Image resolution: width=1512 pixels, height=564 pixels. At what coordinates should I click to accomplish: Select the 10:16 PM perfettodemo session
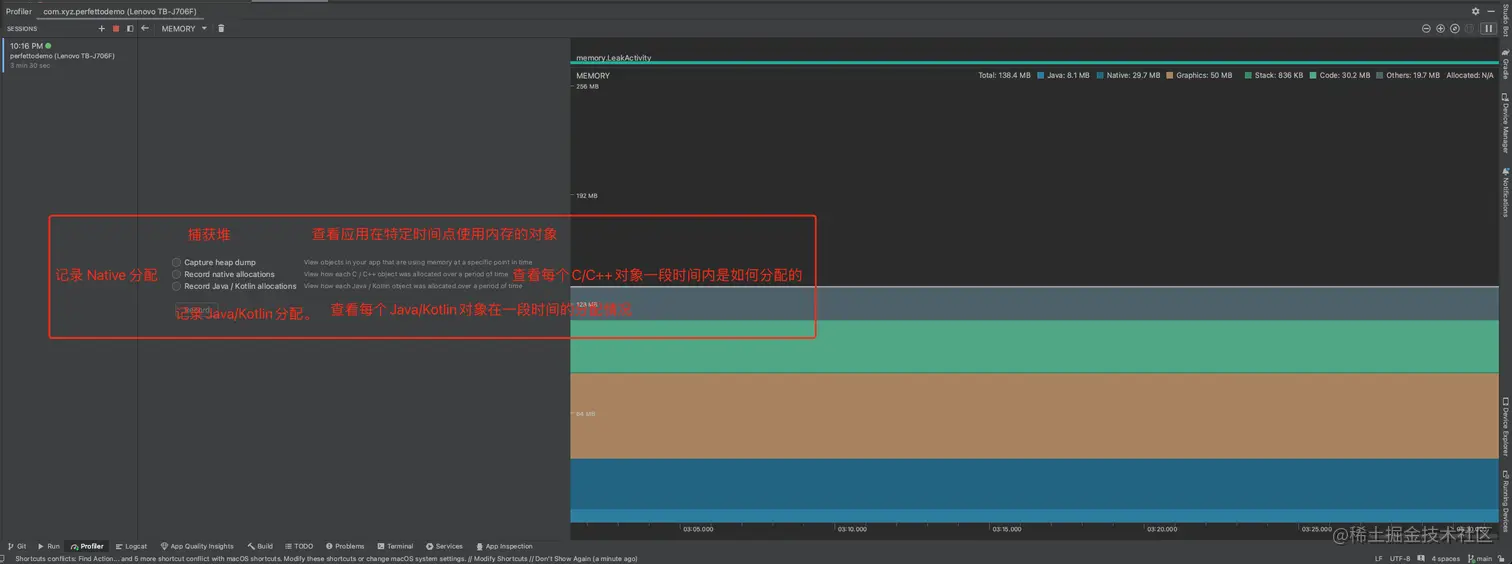(68, 55)
